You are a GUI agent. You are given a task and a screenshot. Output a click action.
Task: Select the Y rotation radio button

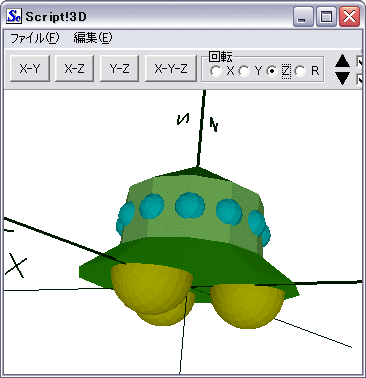[x=244, y=71]
